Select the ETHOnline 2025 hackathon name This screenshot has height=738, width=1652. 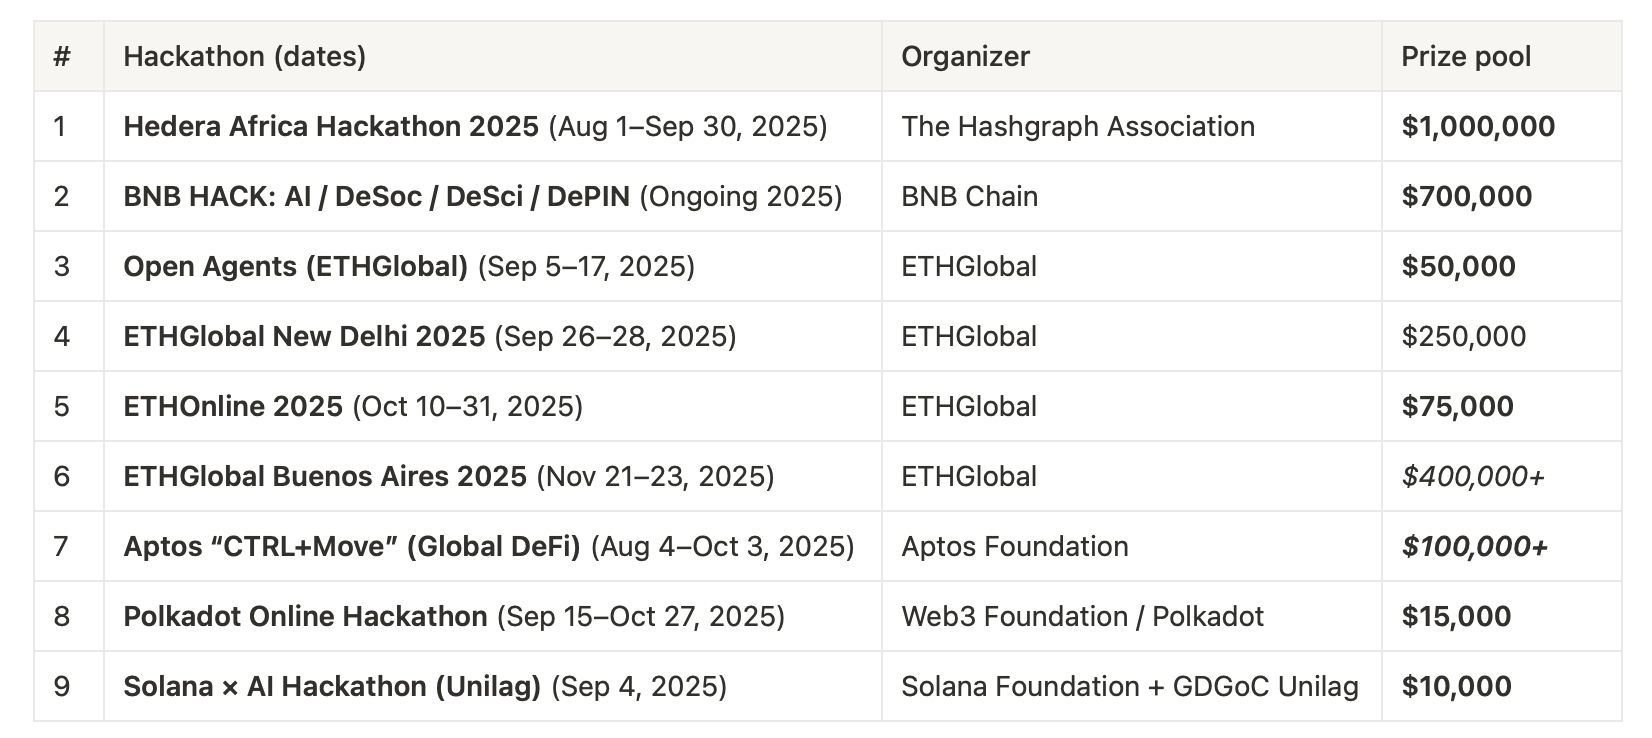coord(233,406)
